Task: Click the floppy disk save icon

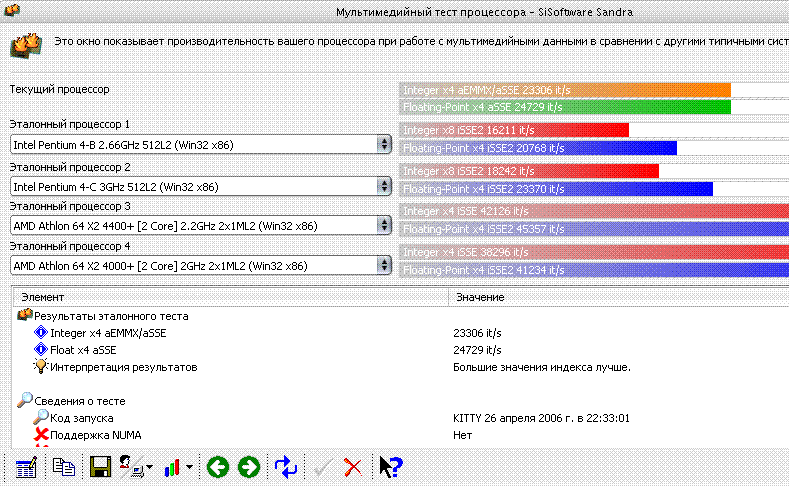Action: (100, 467)
